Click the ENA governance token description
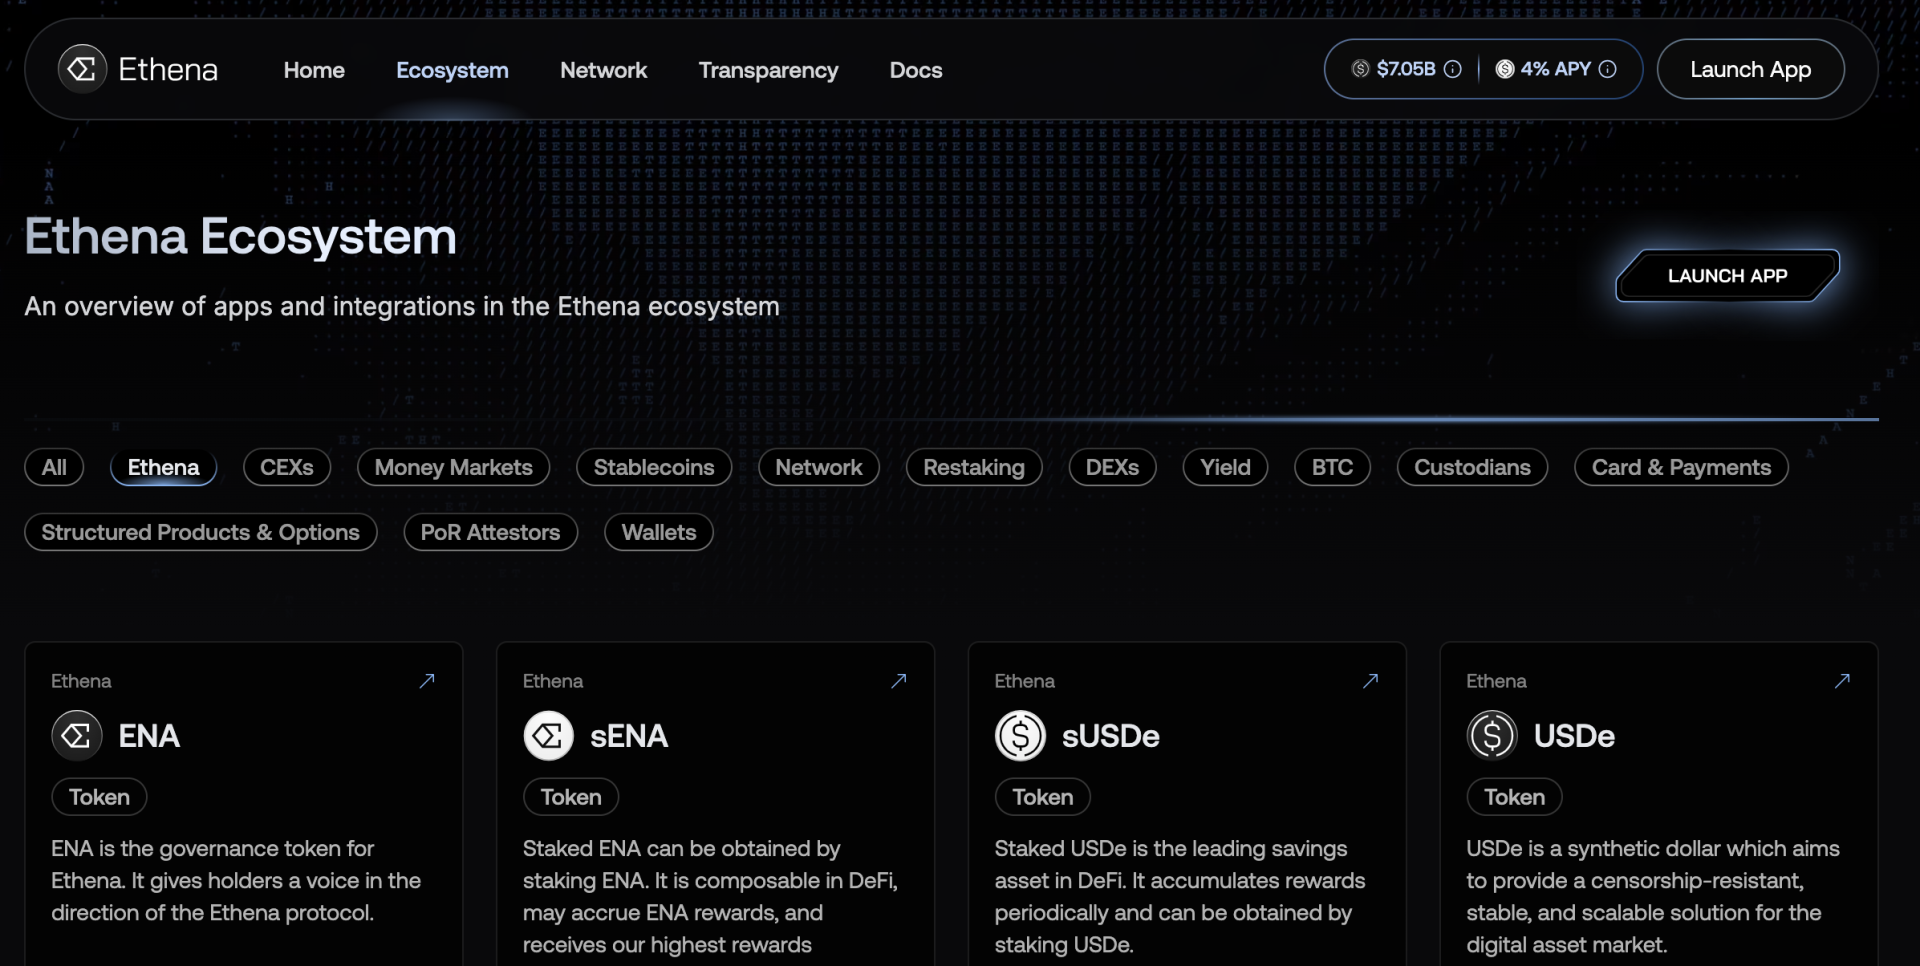Screen dimensions: 1920x966 click(x=236, y=880)
